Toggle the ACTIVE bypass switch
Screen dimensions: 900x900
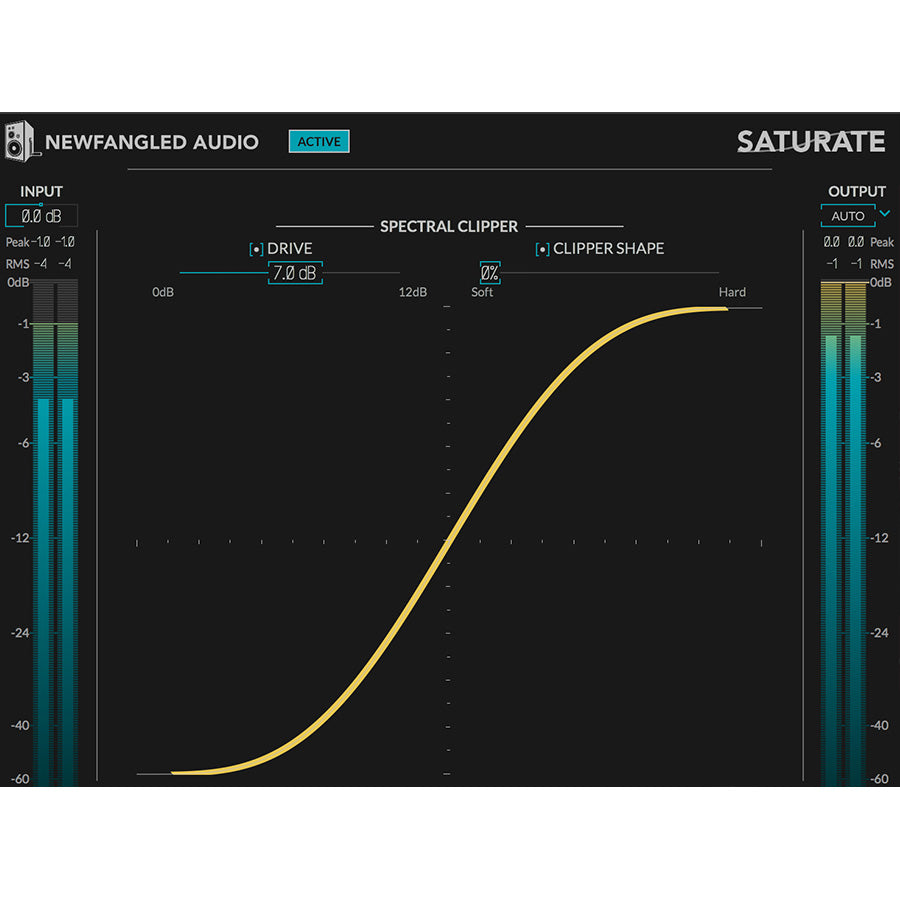(319, 141)
